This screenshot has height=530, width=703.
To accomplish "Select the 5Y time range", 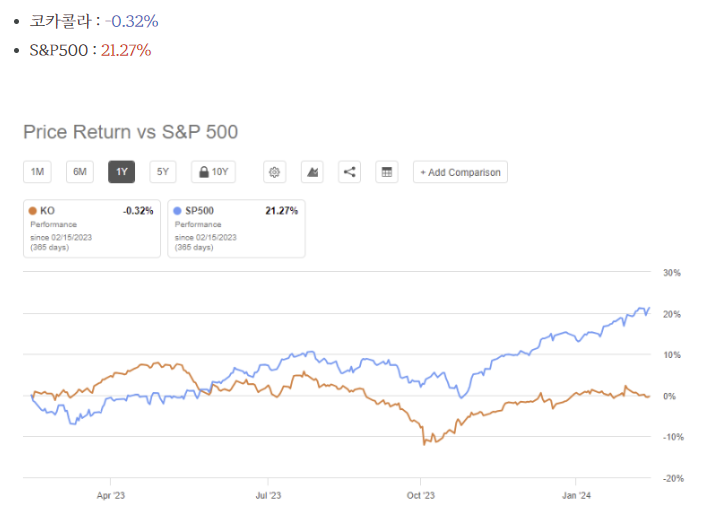I will [x=163, y=172].
